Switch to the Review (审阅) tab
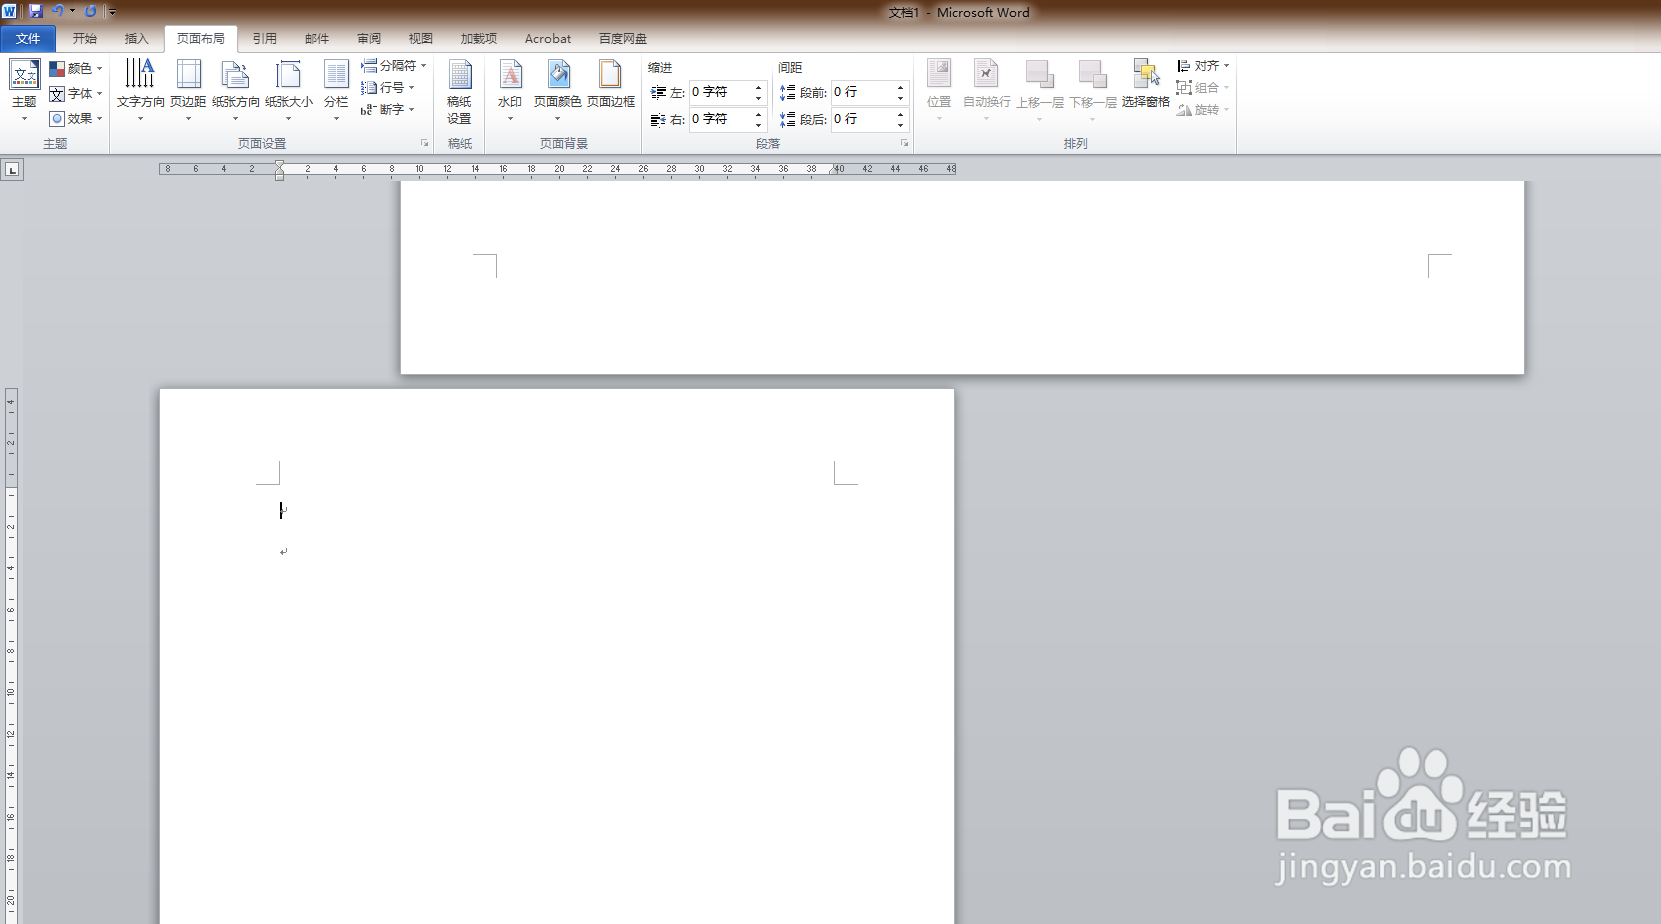The width and height of the screenshot is (1661, 924). (369, 39)
